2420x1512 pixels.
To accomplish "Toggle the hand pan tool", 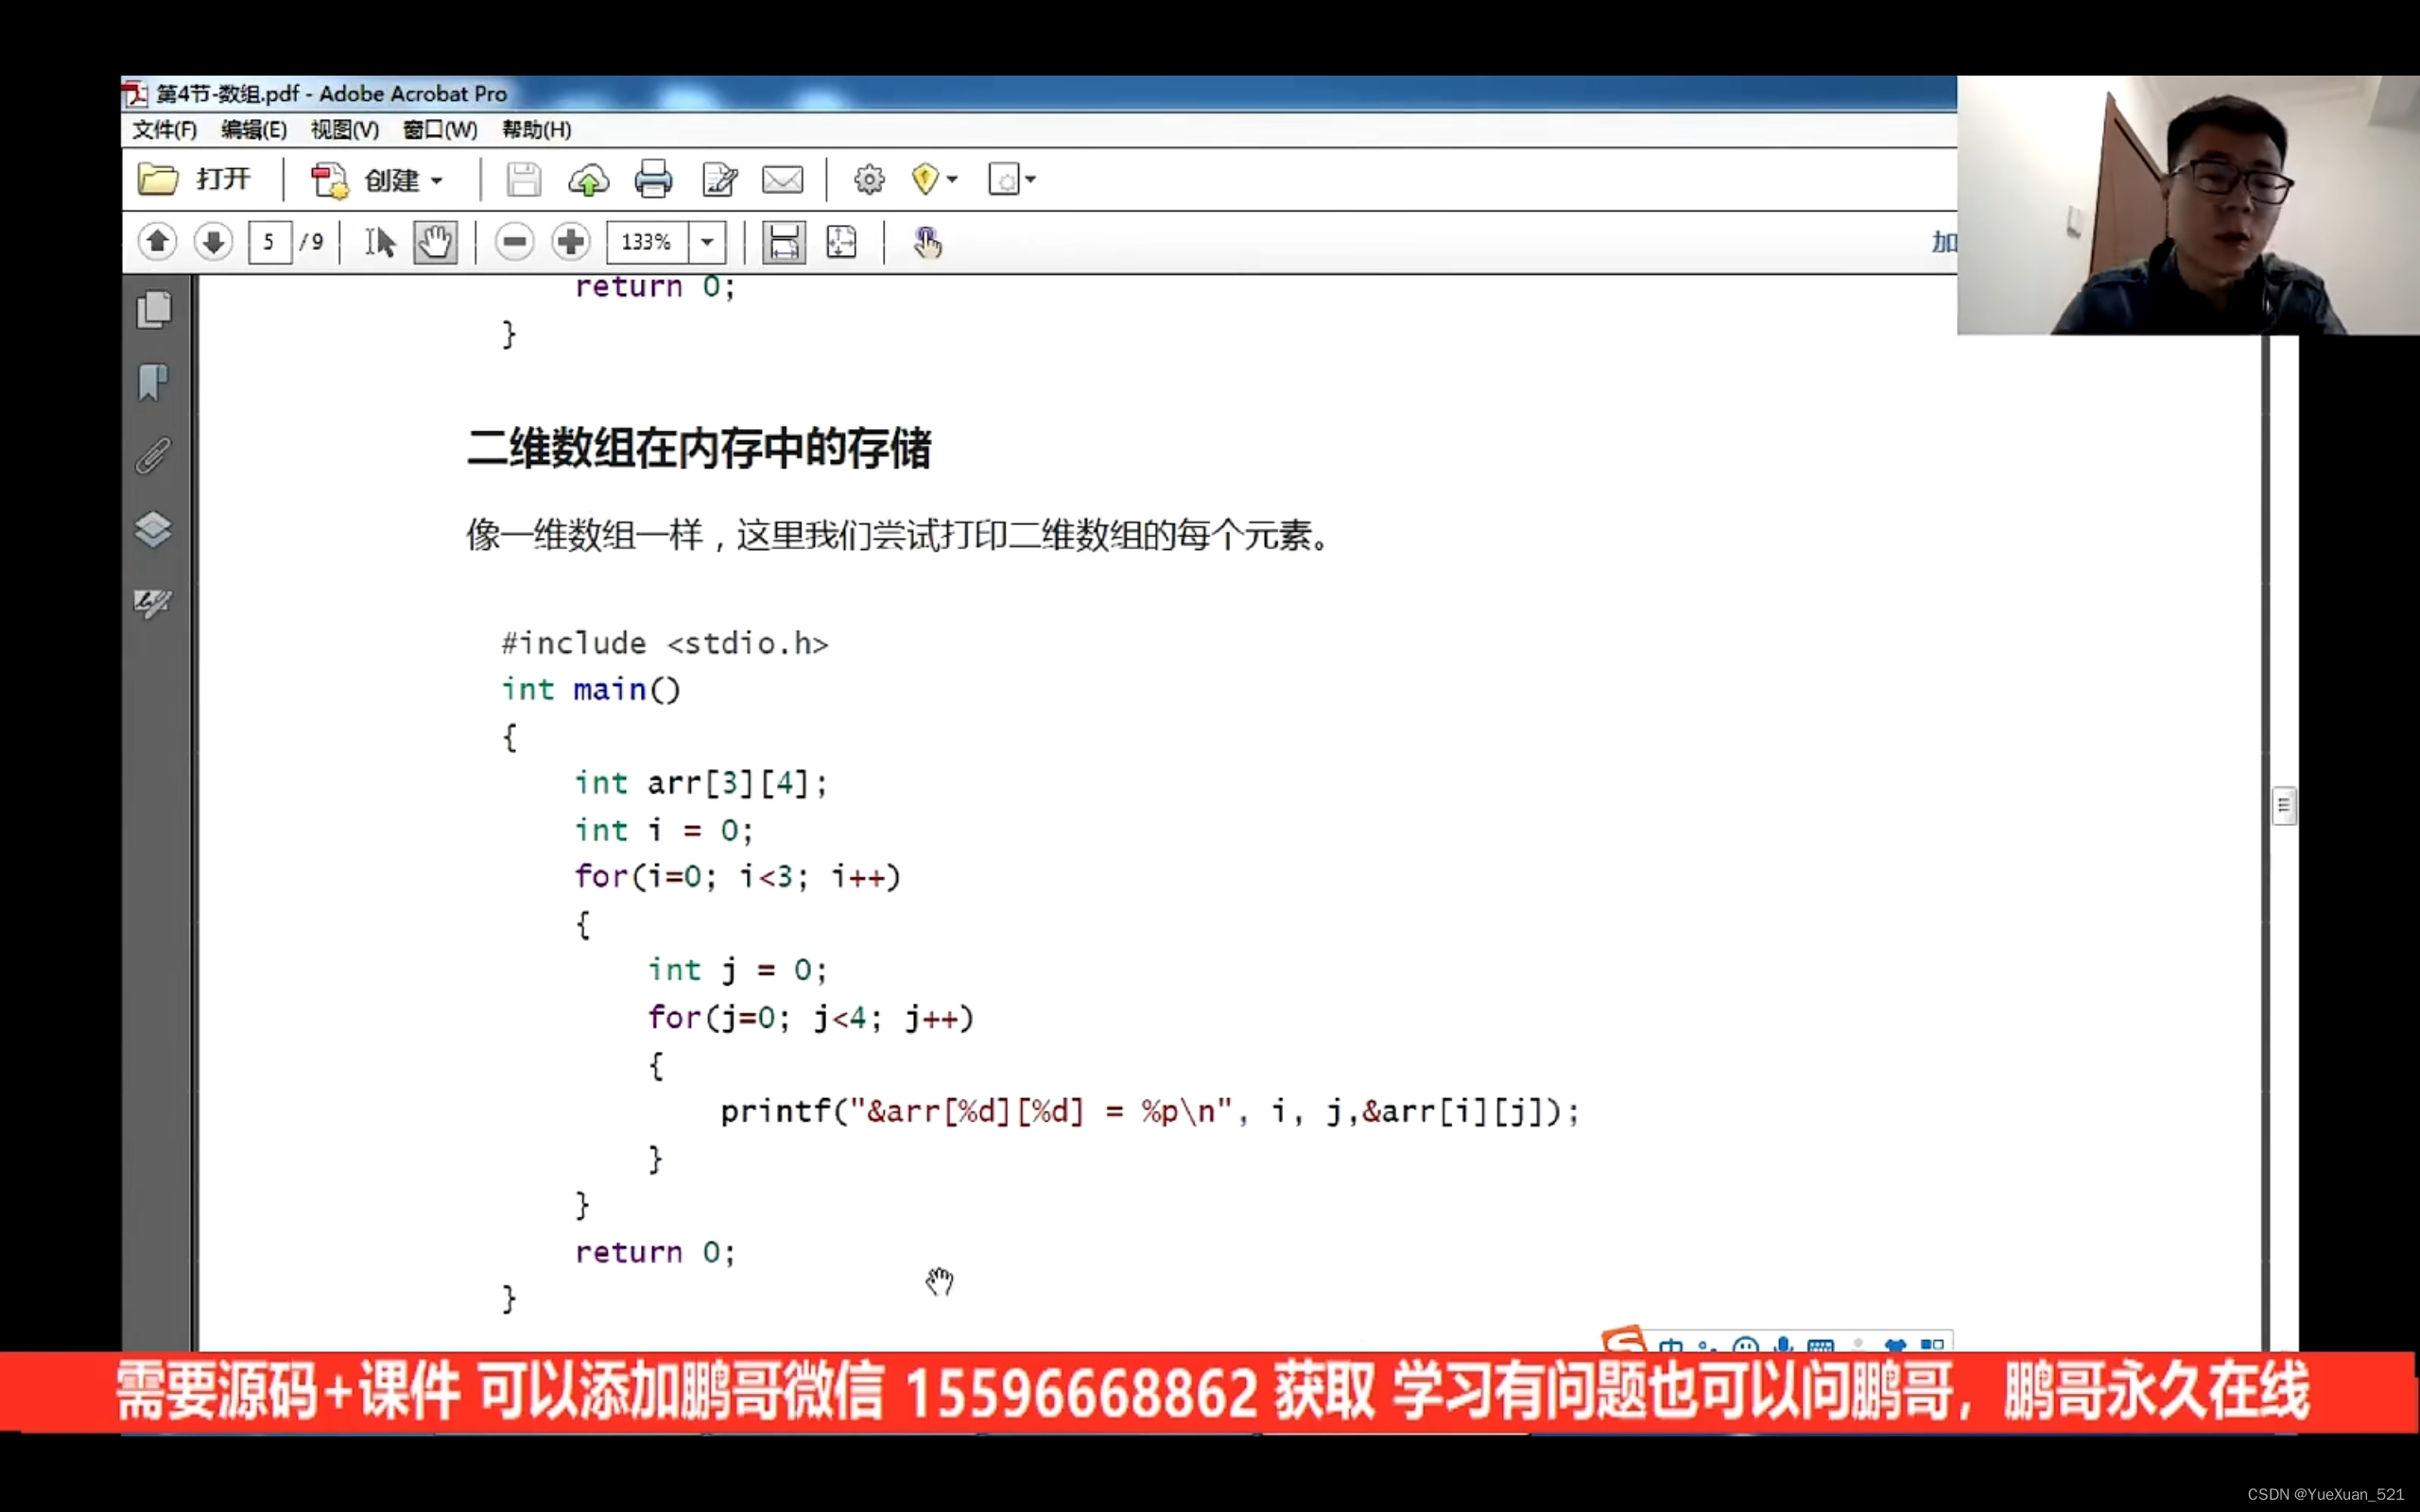I will point(435,242).
